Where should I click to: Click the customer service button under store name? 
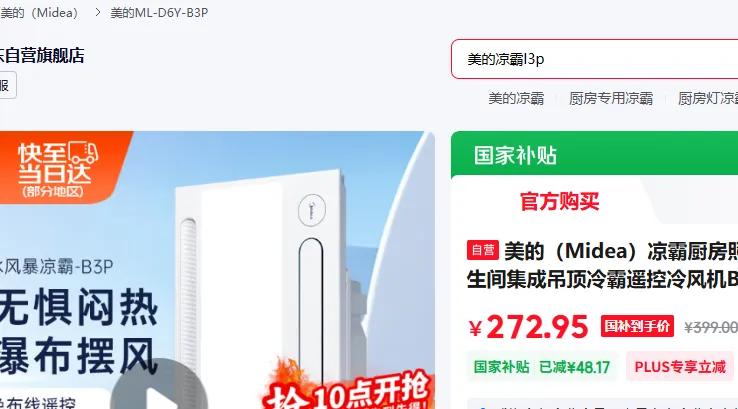8,85
